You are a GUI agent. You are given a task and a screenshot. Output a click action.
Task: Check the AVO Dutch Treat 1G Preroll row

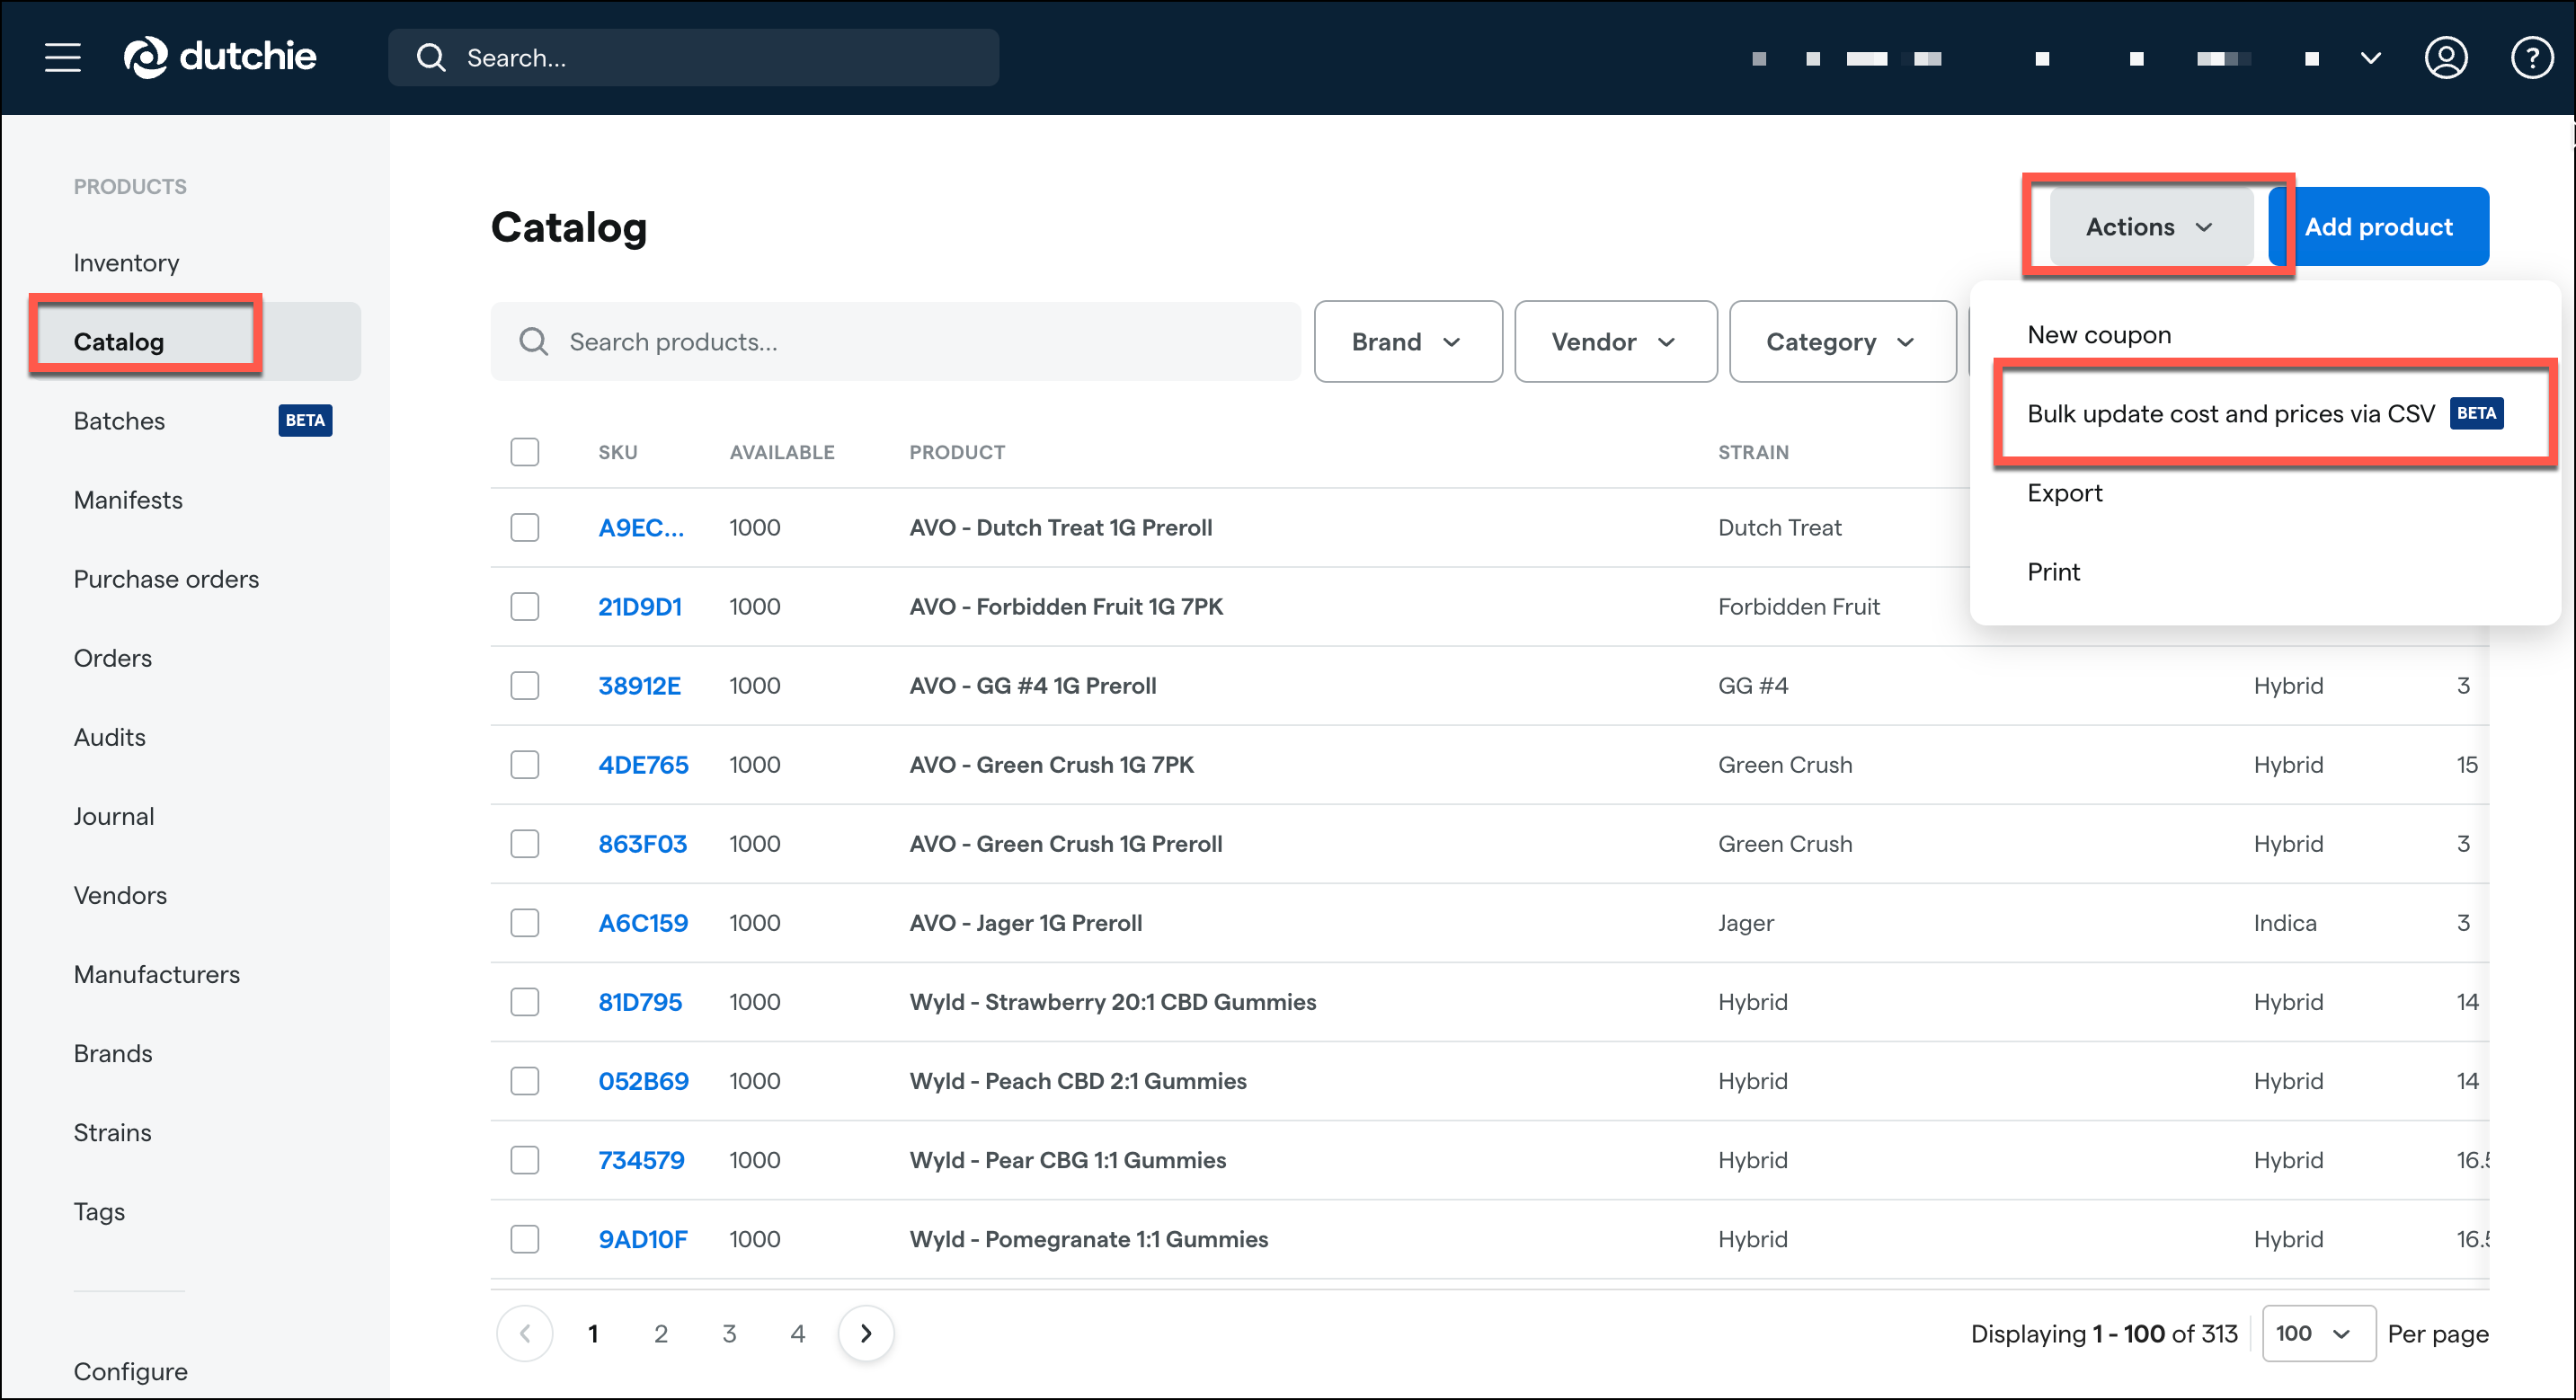pos(524,527)
